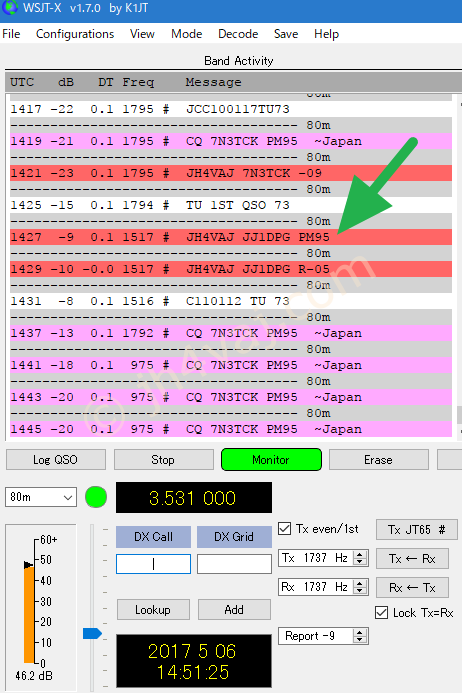Open the Help menu
This screenshot has width=462, height=693.
(326, 34)
